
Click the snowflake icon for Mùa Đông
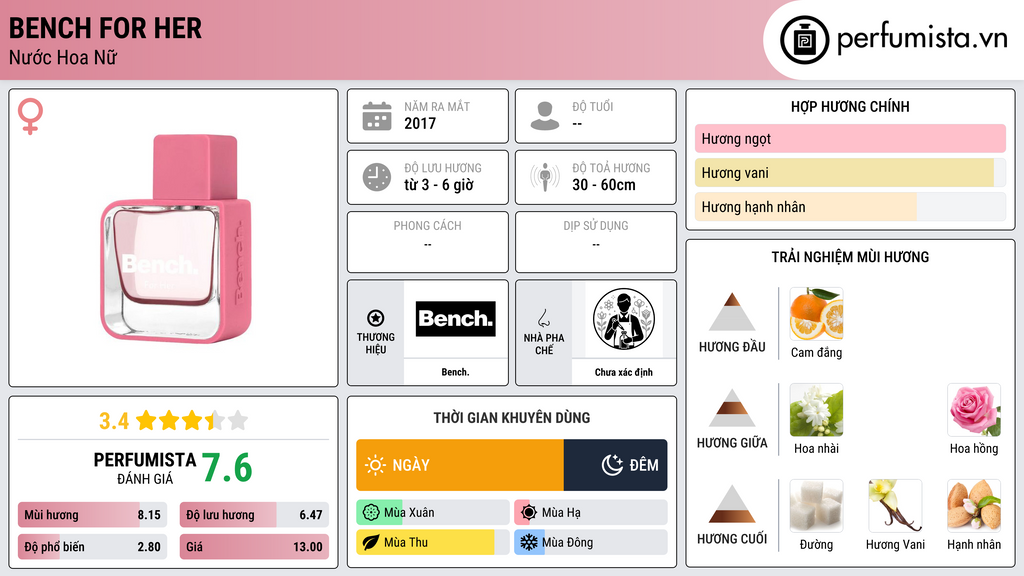point(529,542)
